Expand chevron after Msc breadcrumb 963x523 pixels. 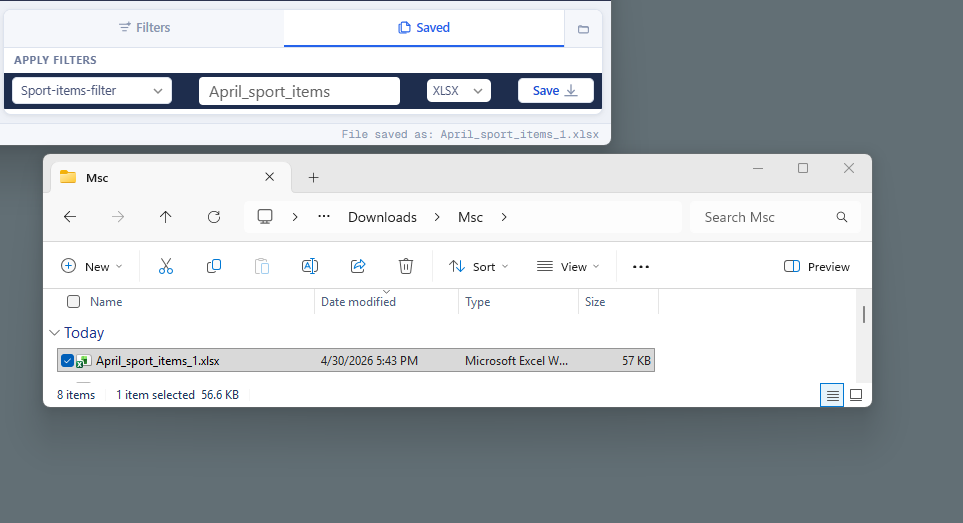(x=504, y=217)
